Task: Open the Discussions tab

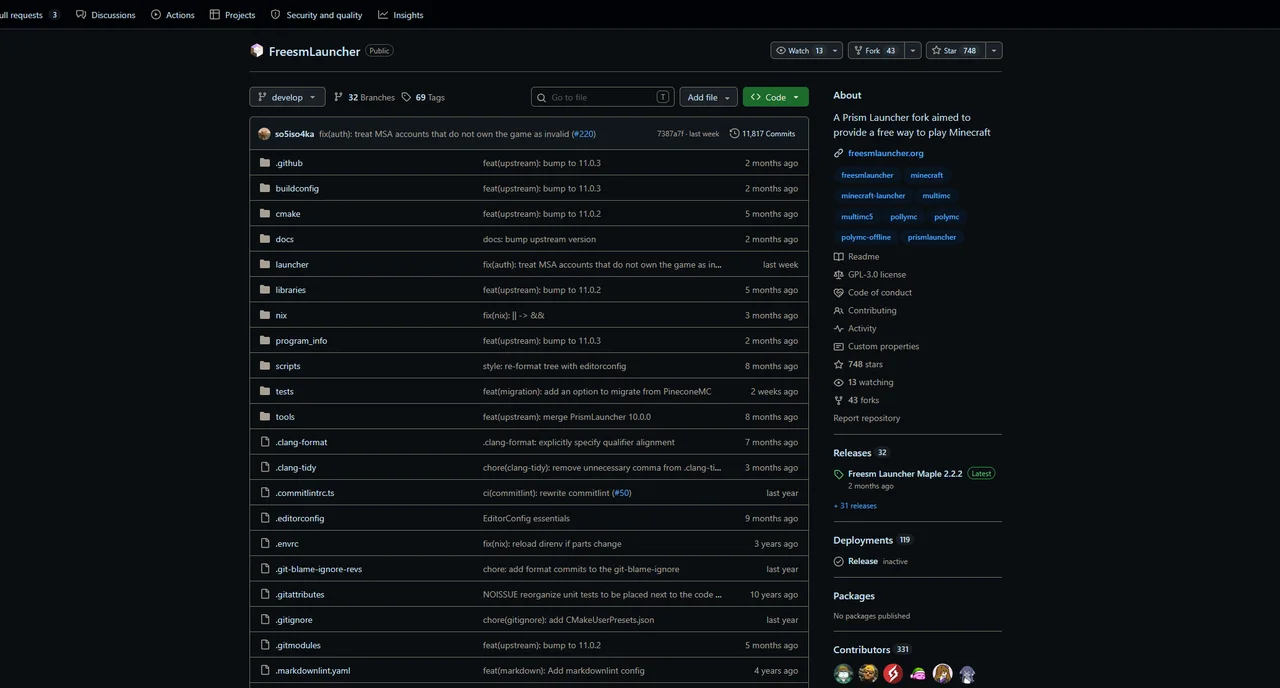Action: [x=105, y=15]
